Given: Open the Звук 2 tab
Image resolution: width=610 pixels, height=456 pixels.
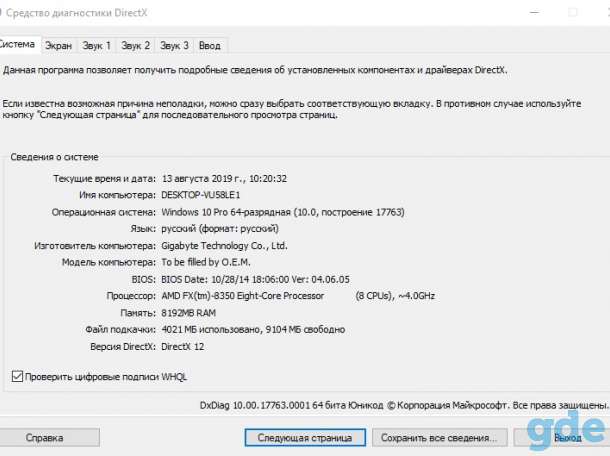Looking at the screenshot, I should point(135,46).
